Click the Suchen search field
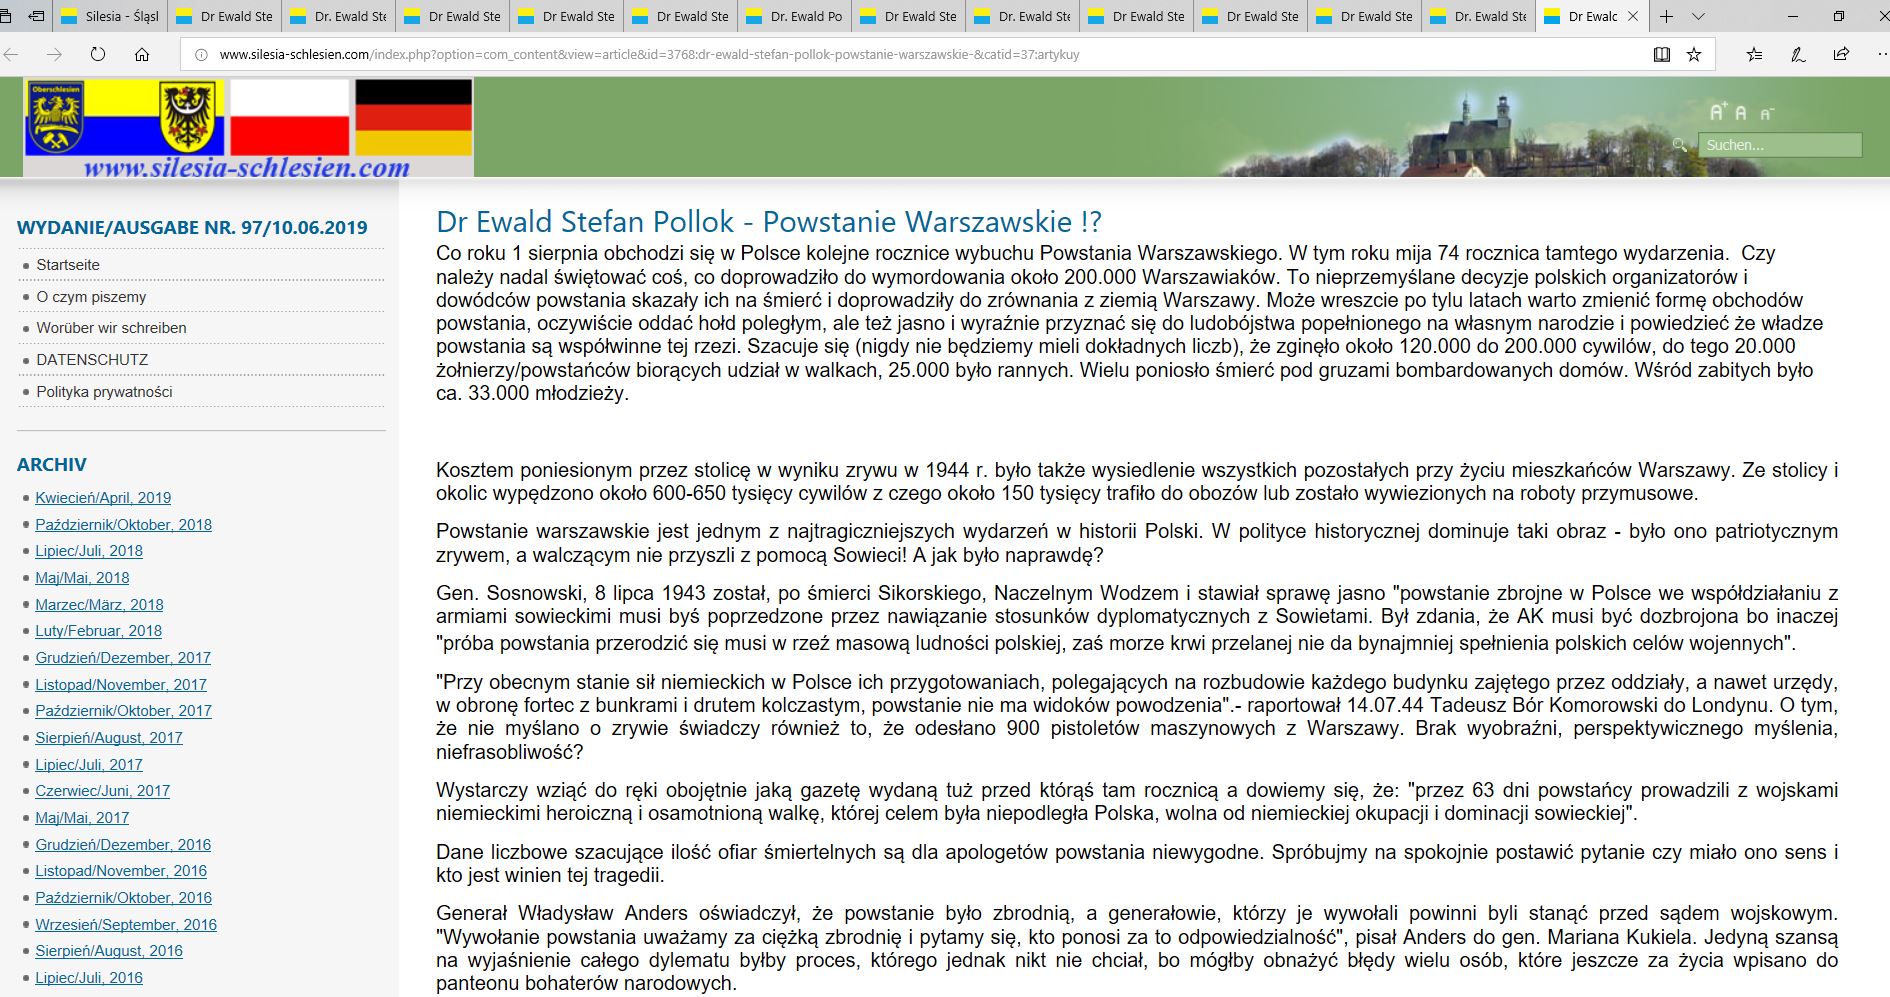This screenshot has width=1890, height=997. (x=1780, y=145)
